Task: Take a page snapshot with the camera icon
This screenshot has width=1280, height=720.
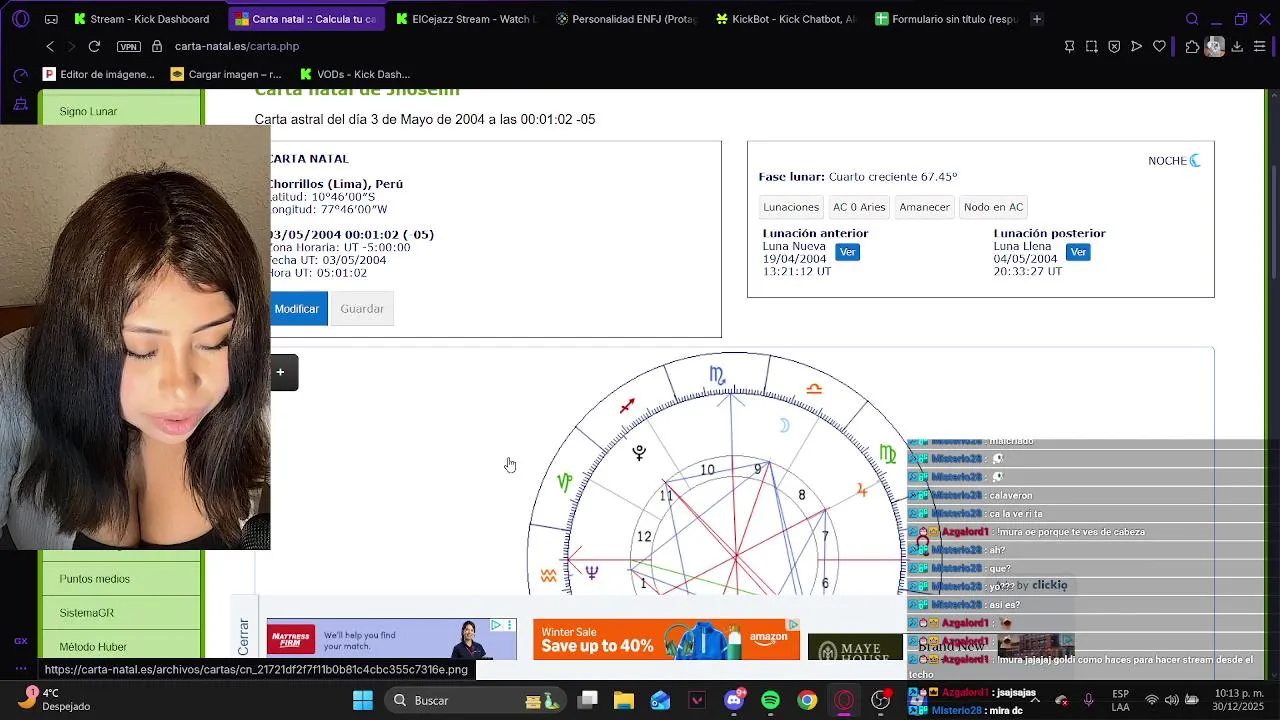Action: point(1092,46)
